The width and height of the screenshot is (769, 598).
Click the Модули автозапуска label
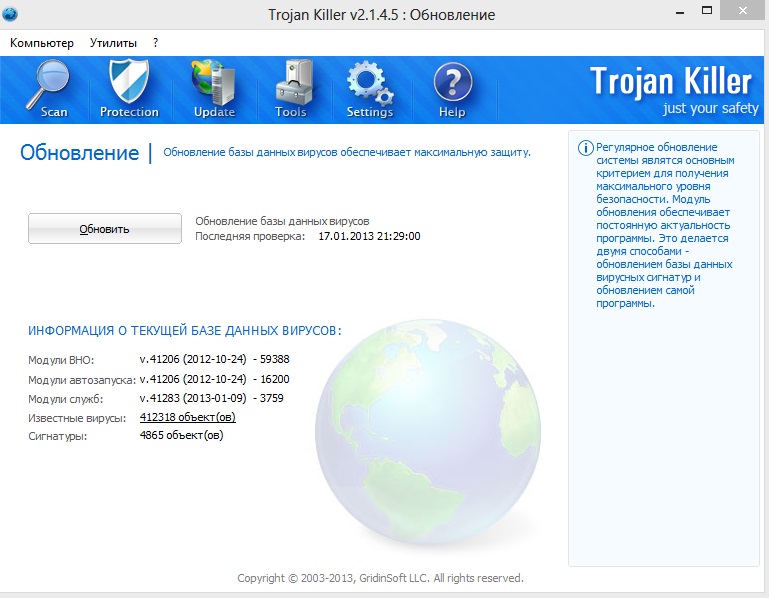82,380
